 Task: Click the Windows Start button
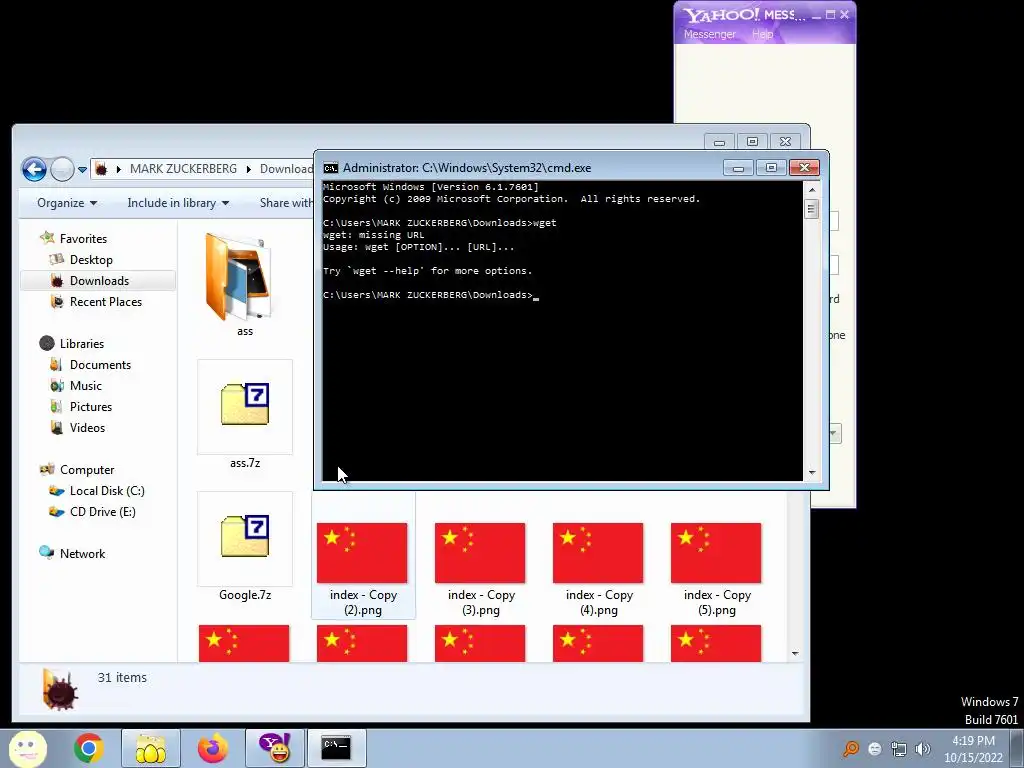click(27, 748)
